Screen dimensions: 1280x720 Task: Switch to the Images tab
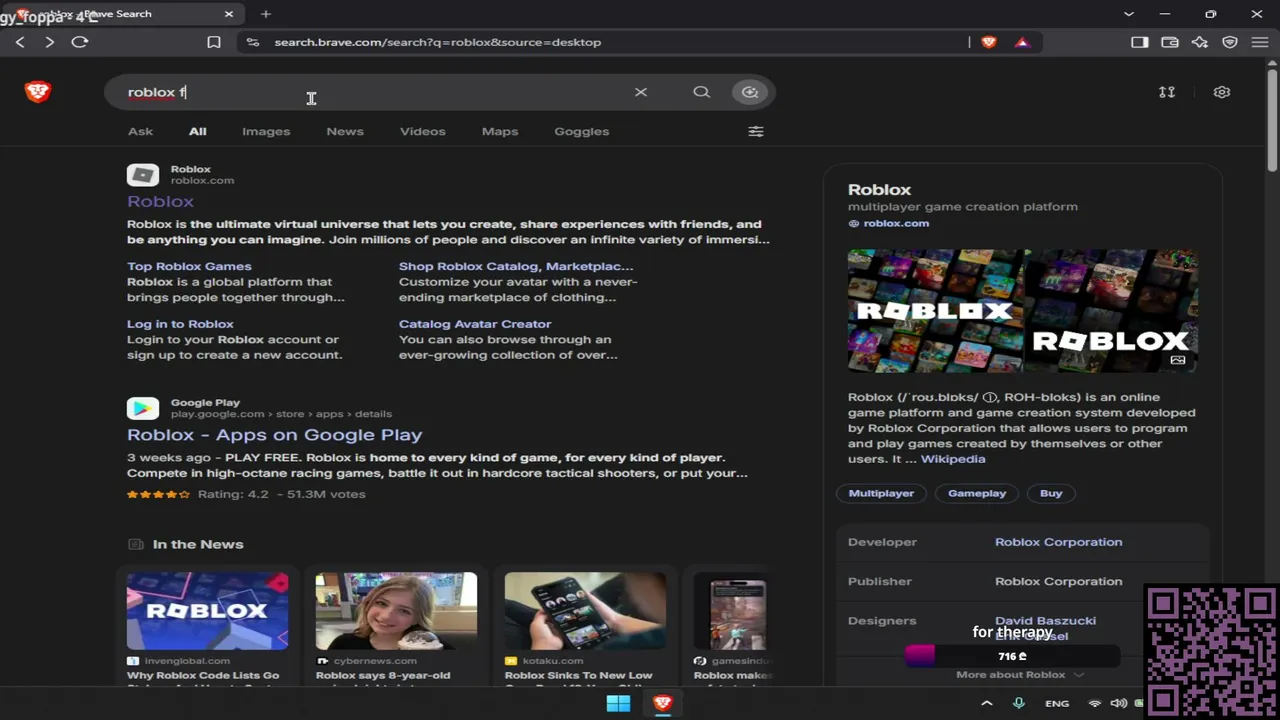pos(266,131)
